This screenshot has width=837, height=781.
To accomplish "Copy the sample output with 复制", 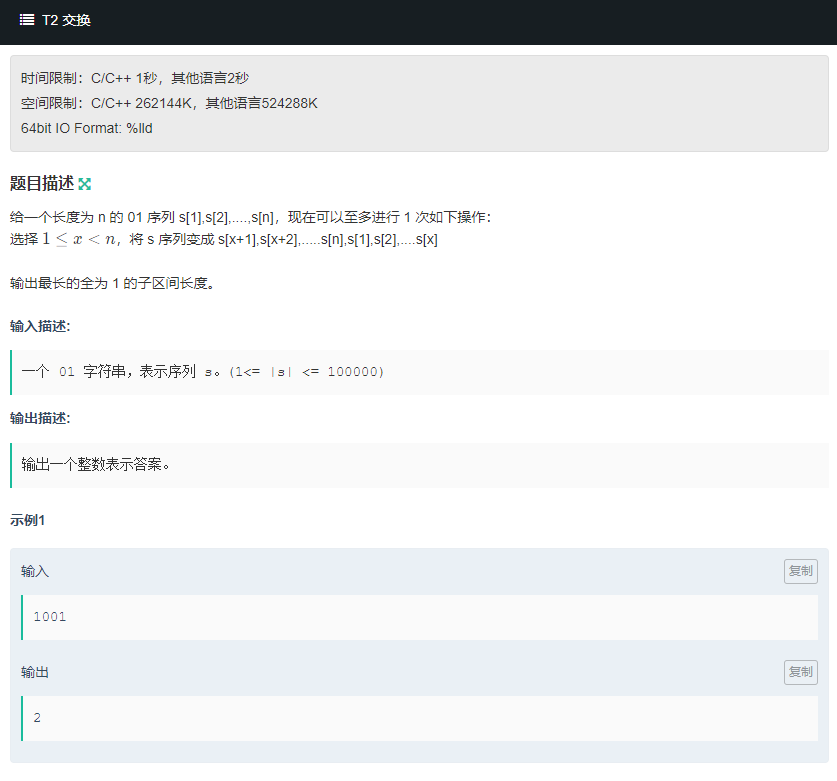I will point(800,672).
